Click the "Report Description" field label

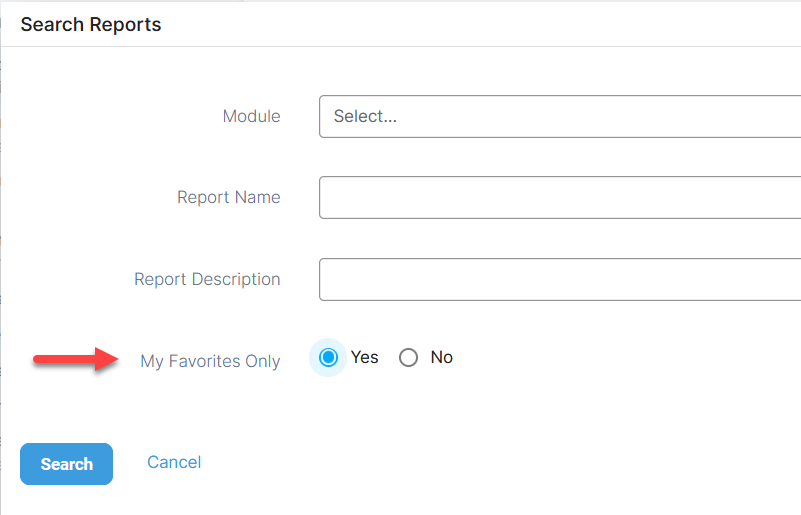[207, 279]
